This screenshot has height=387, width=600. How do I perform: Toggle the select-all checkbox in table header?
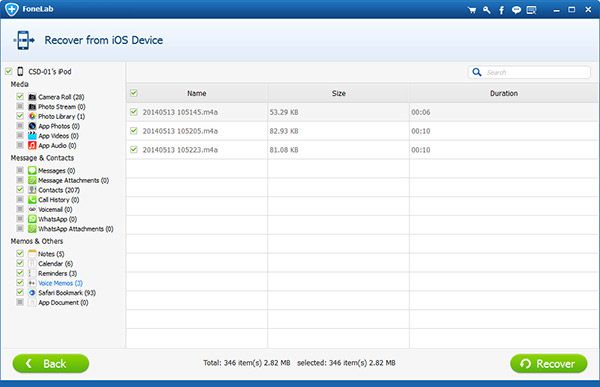[134, 93]
